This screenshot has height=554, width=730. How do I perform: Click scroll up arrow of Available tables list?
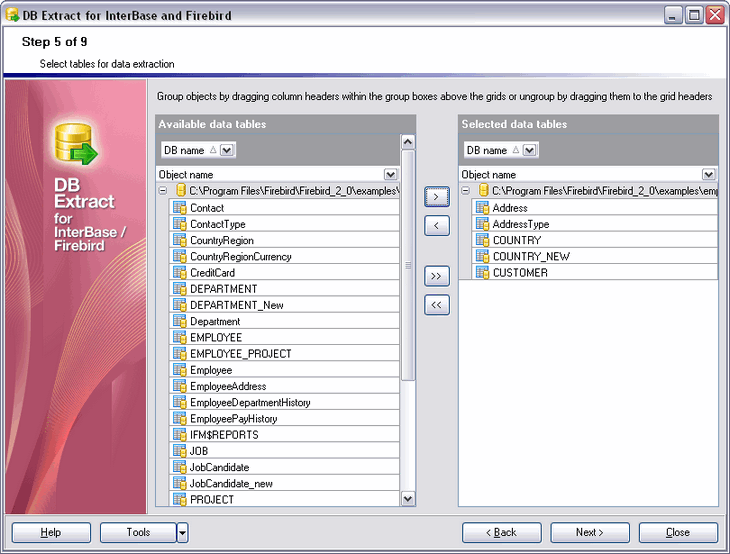[408, 142]
